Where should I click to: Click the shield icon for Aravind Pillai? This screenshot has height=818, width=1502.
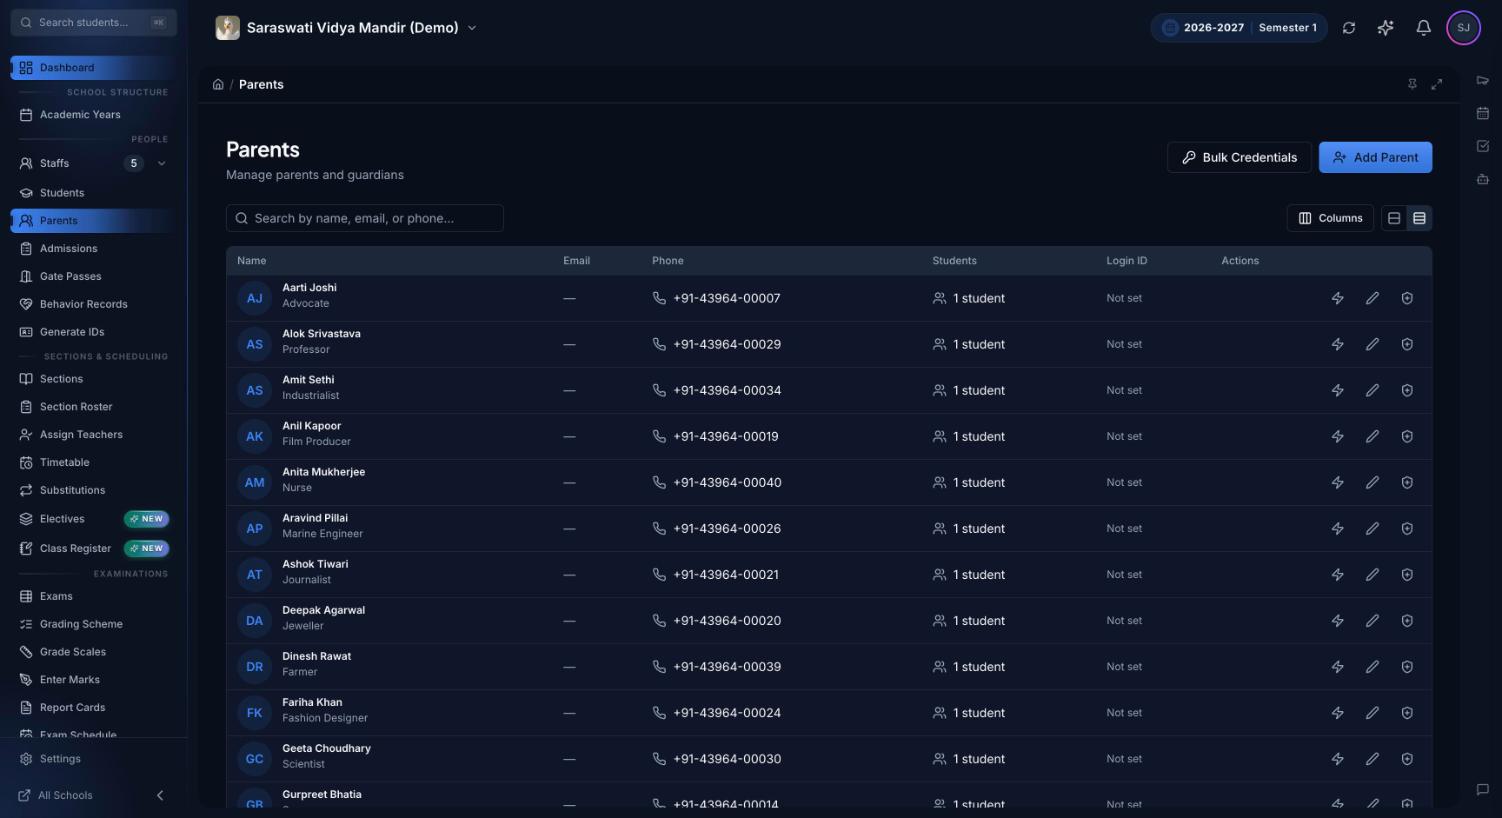(1407, 528)
